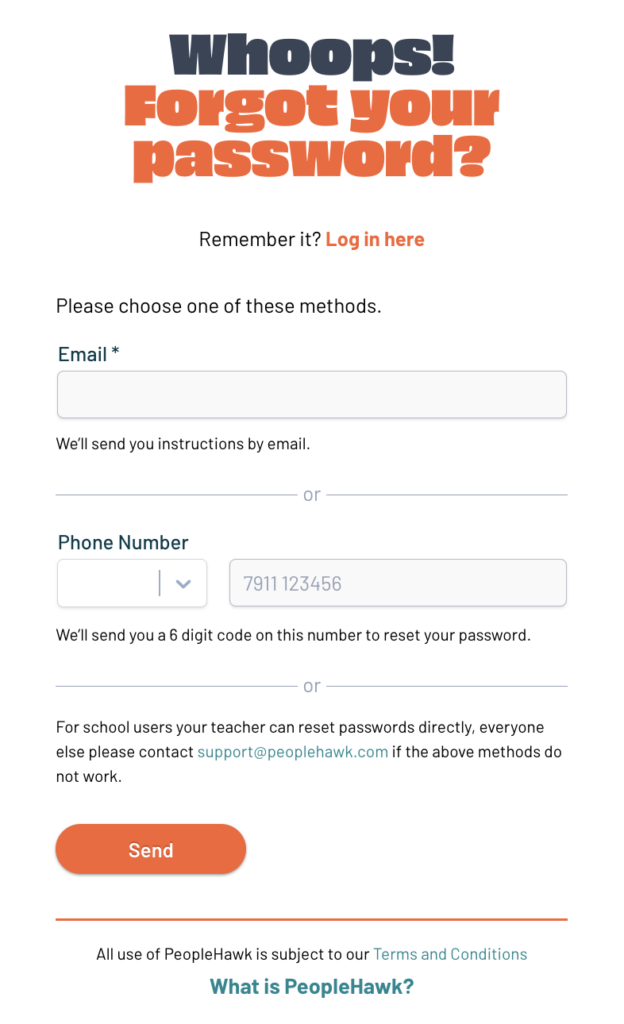Click the school users help paragraph
The image size is (624, 1024).
tap(300, 728)
